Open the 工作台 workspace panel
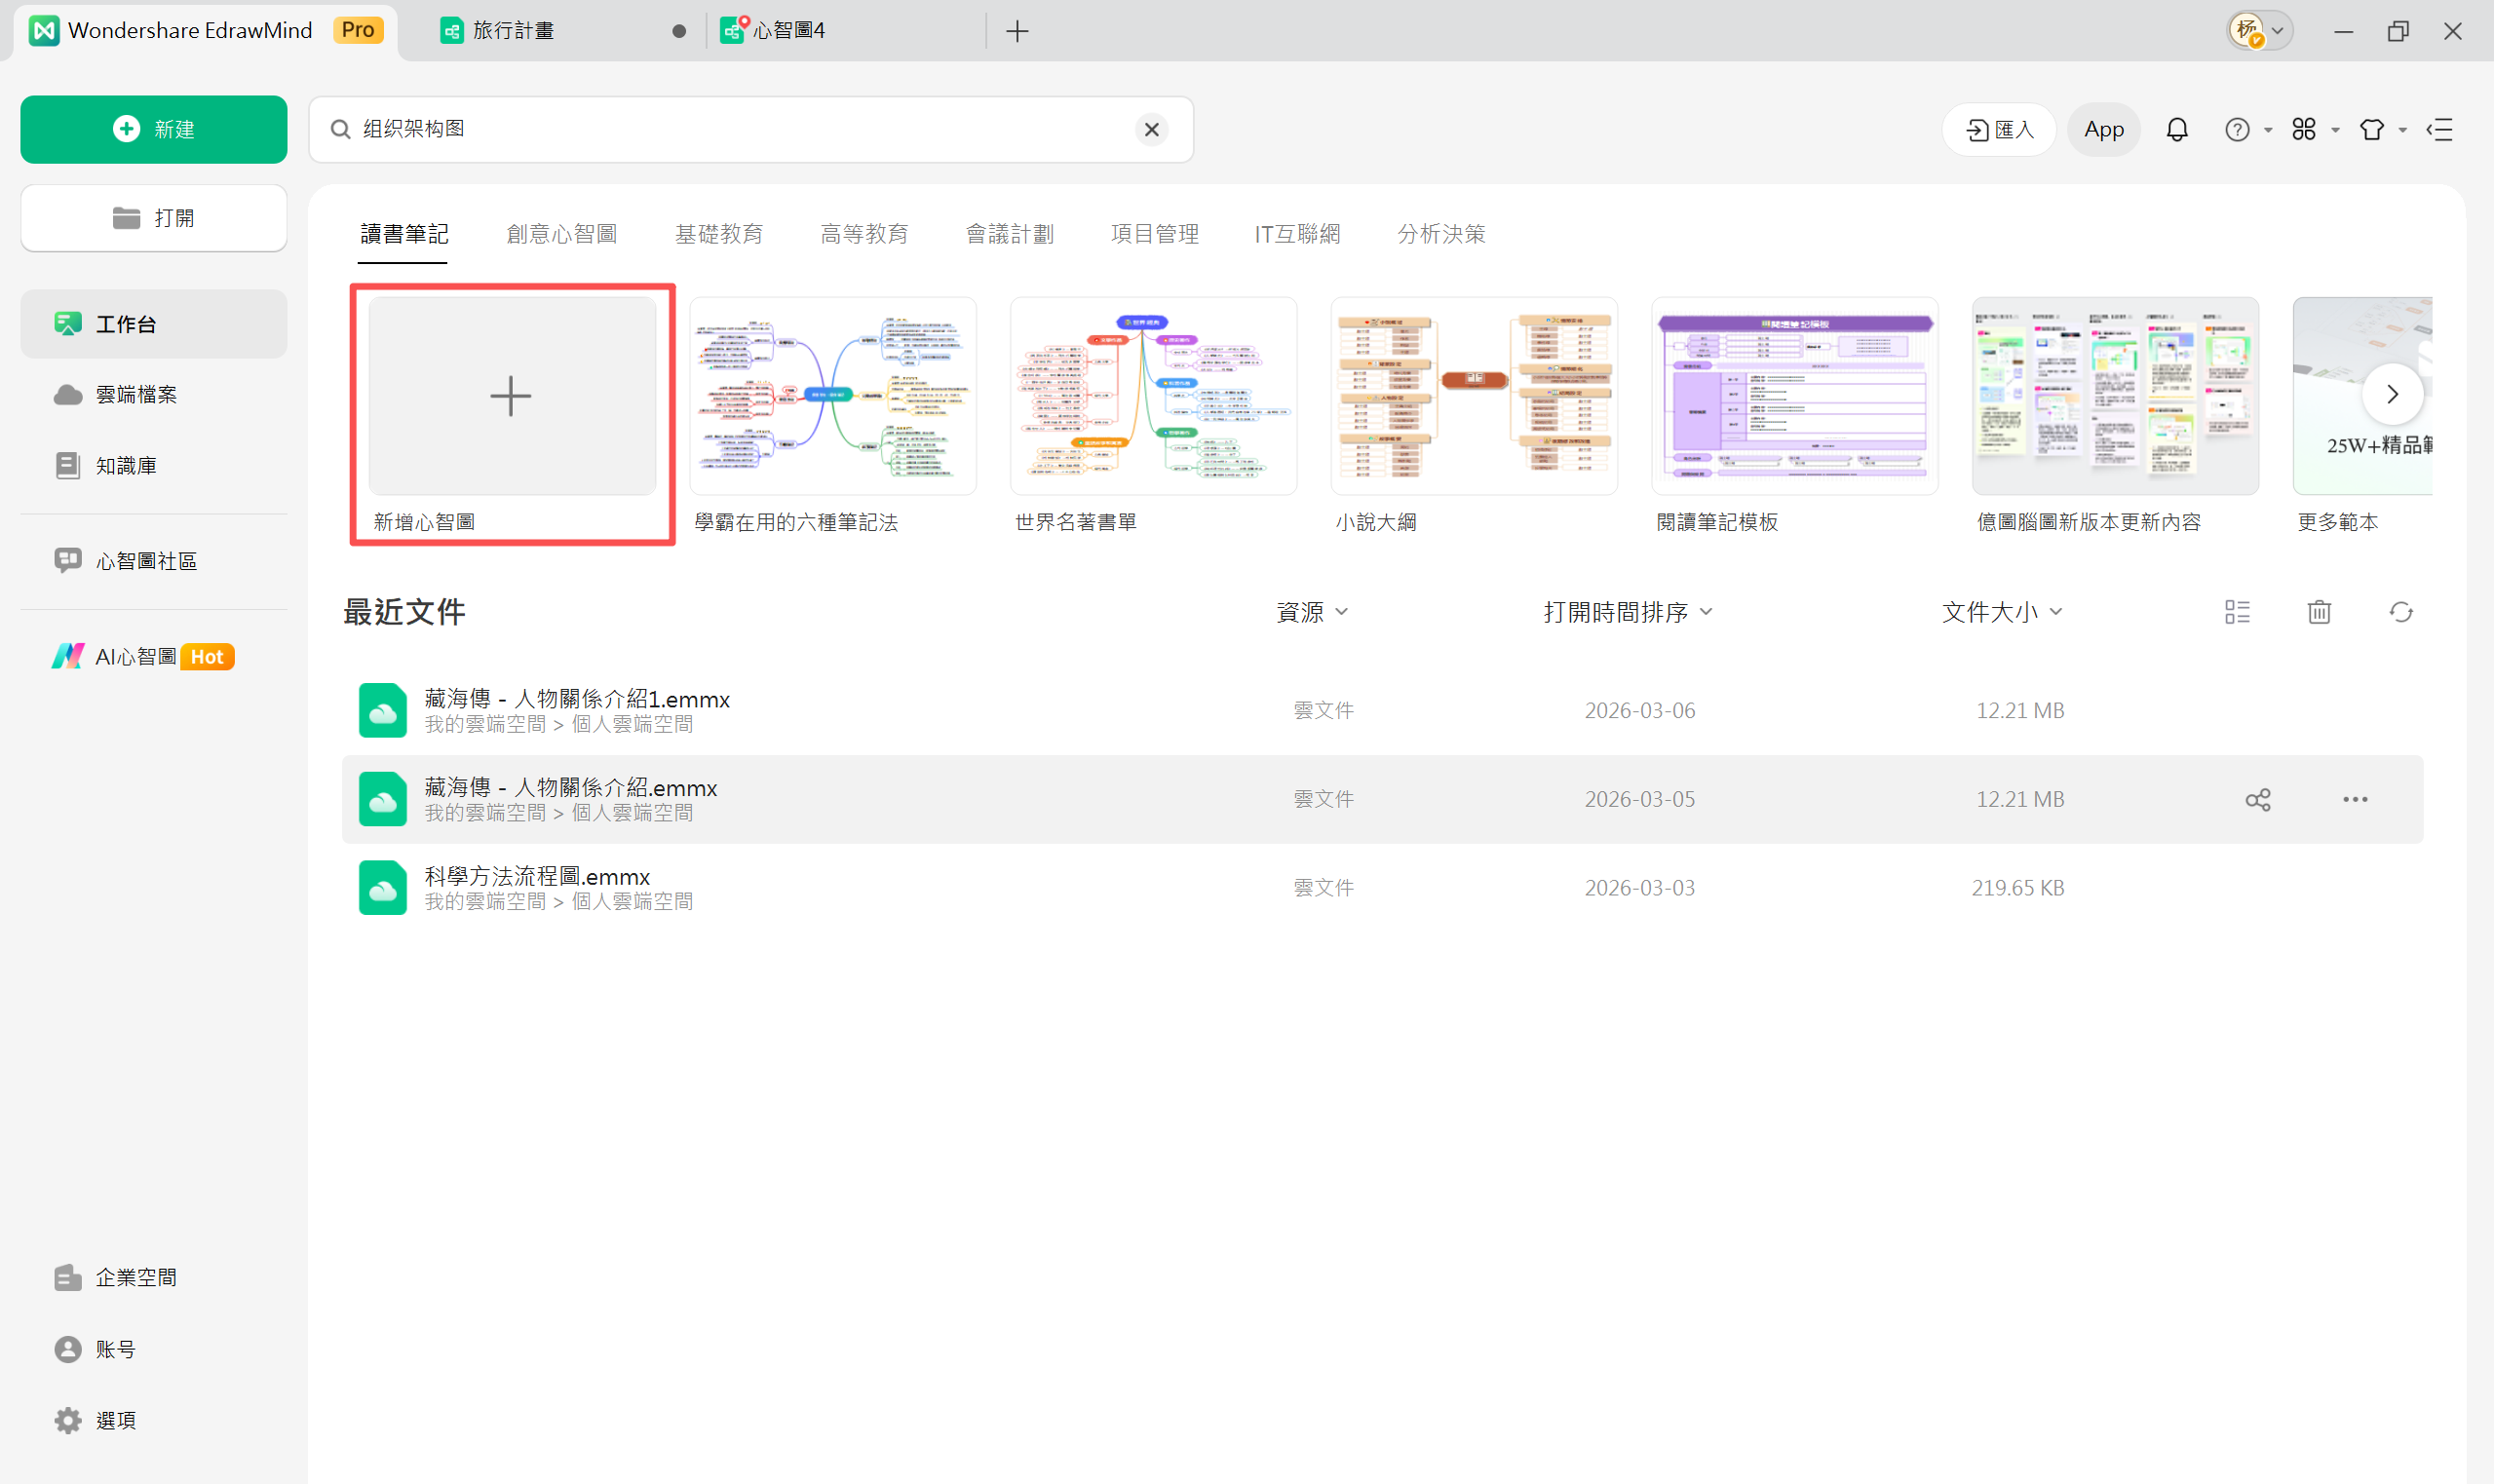The width and height of the screenshot is (2494, 1484). coord(126,323)
